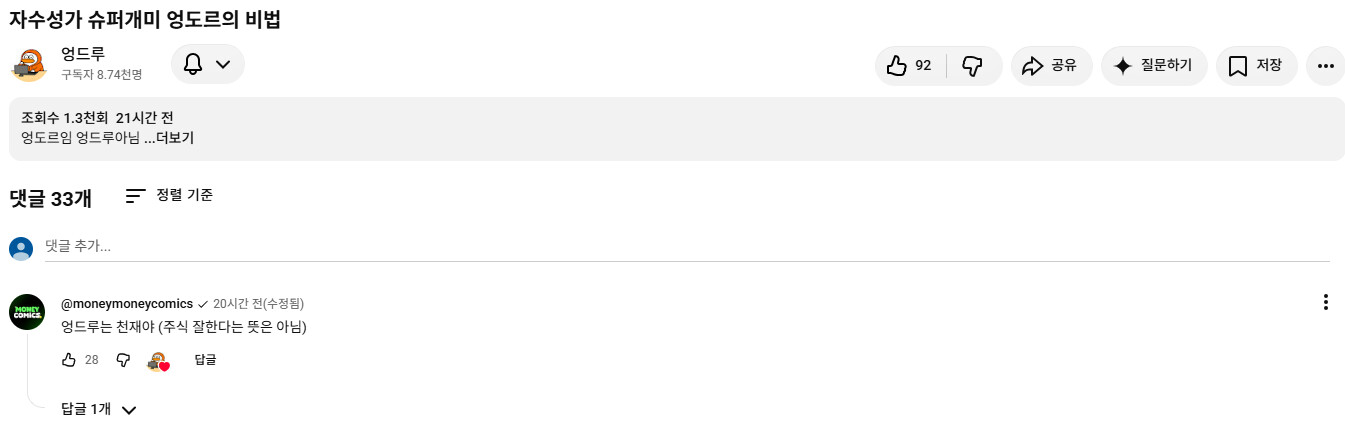Reply to comment using 답글 button
1345x432 pixels.
click(x=205, y=360)
